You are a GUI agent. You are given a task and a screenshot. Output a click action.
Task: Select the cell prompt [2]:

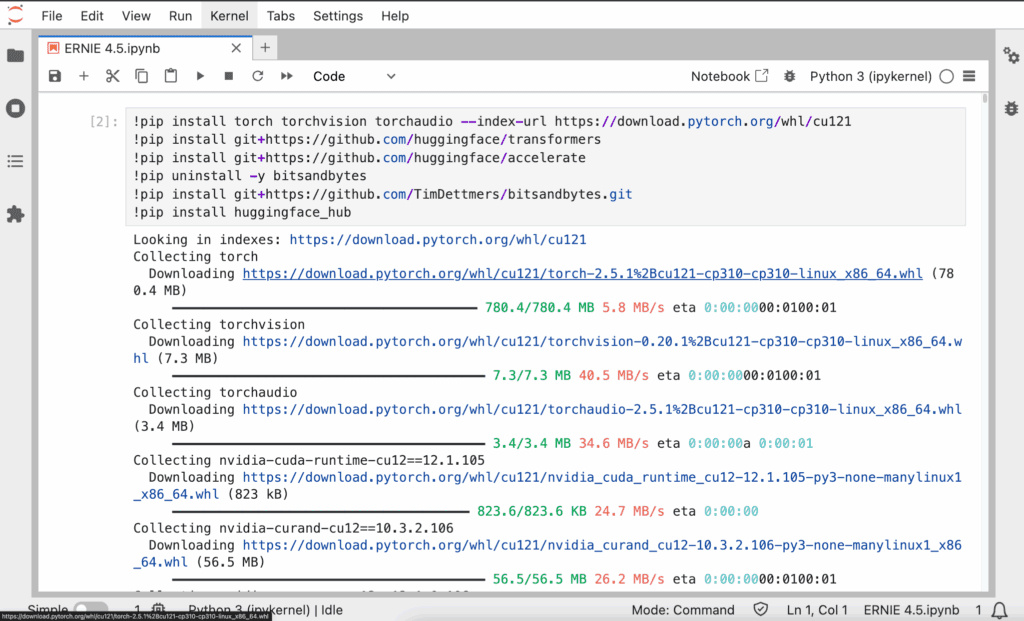pos(103,121)
